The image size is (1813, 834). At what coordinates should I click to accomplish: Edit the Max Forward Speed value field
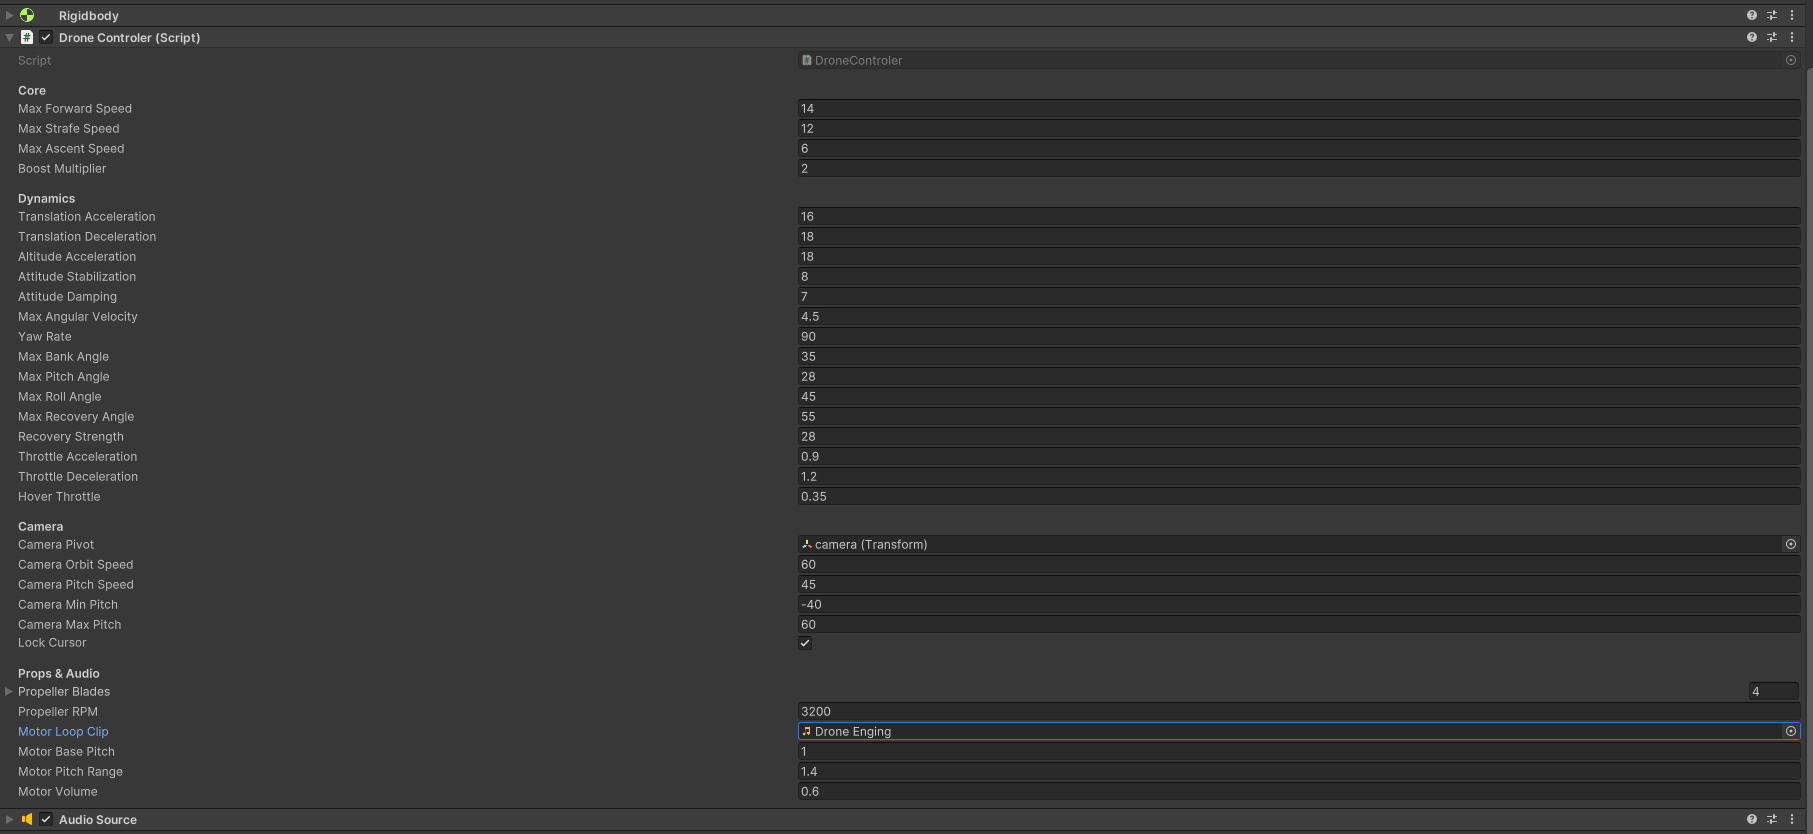tap(1299, 108)
